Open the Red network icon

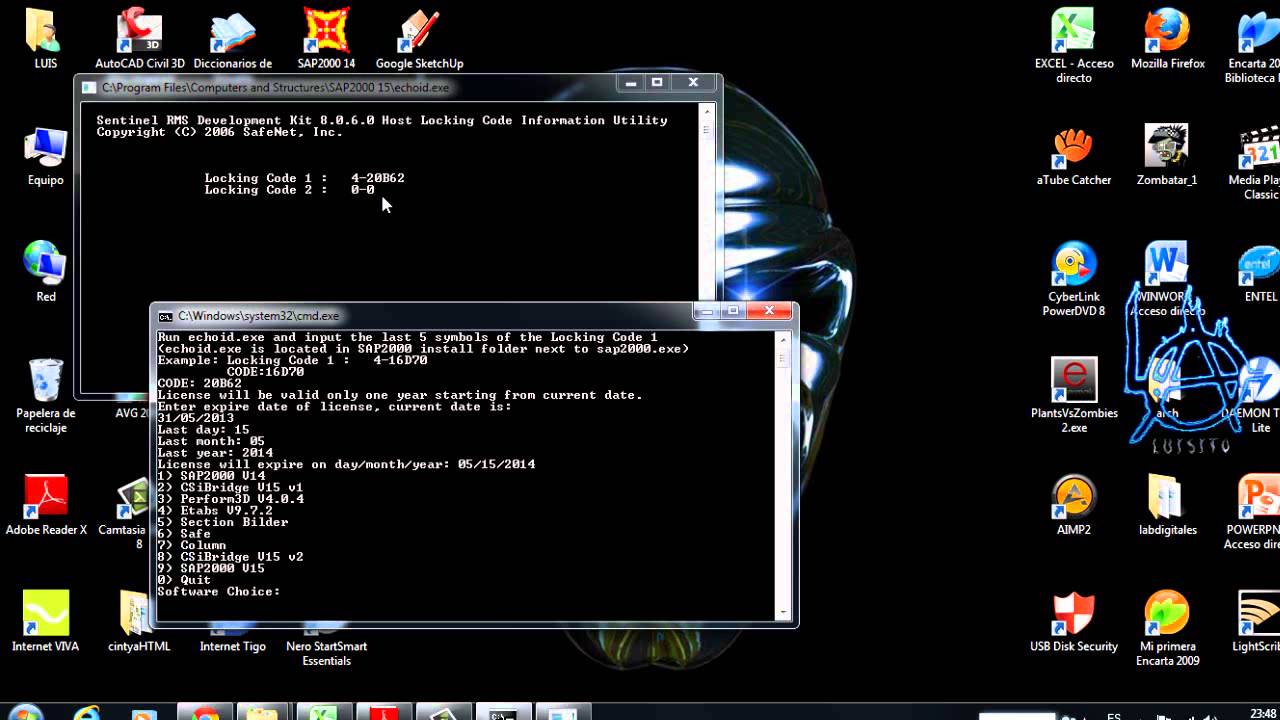45,272
